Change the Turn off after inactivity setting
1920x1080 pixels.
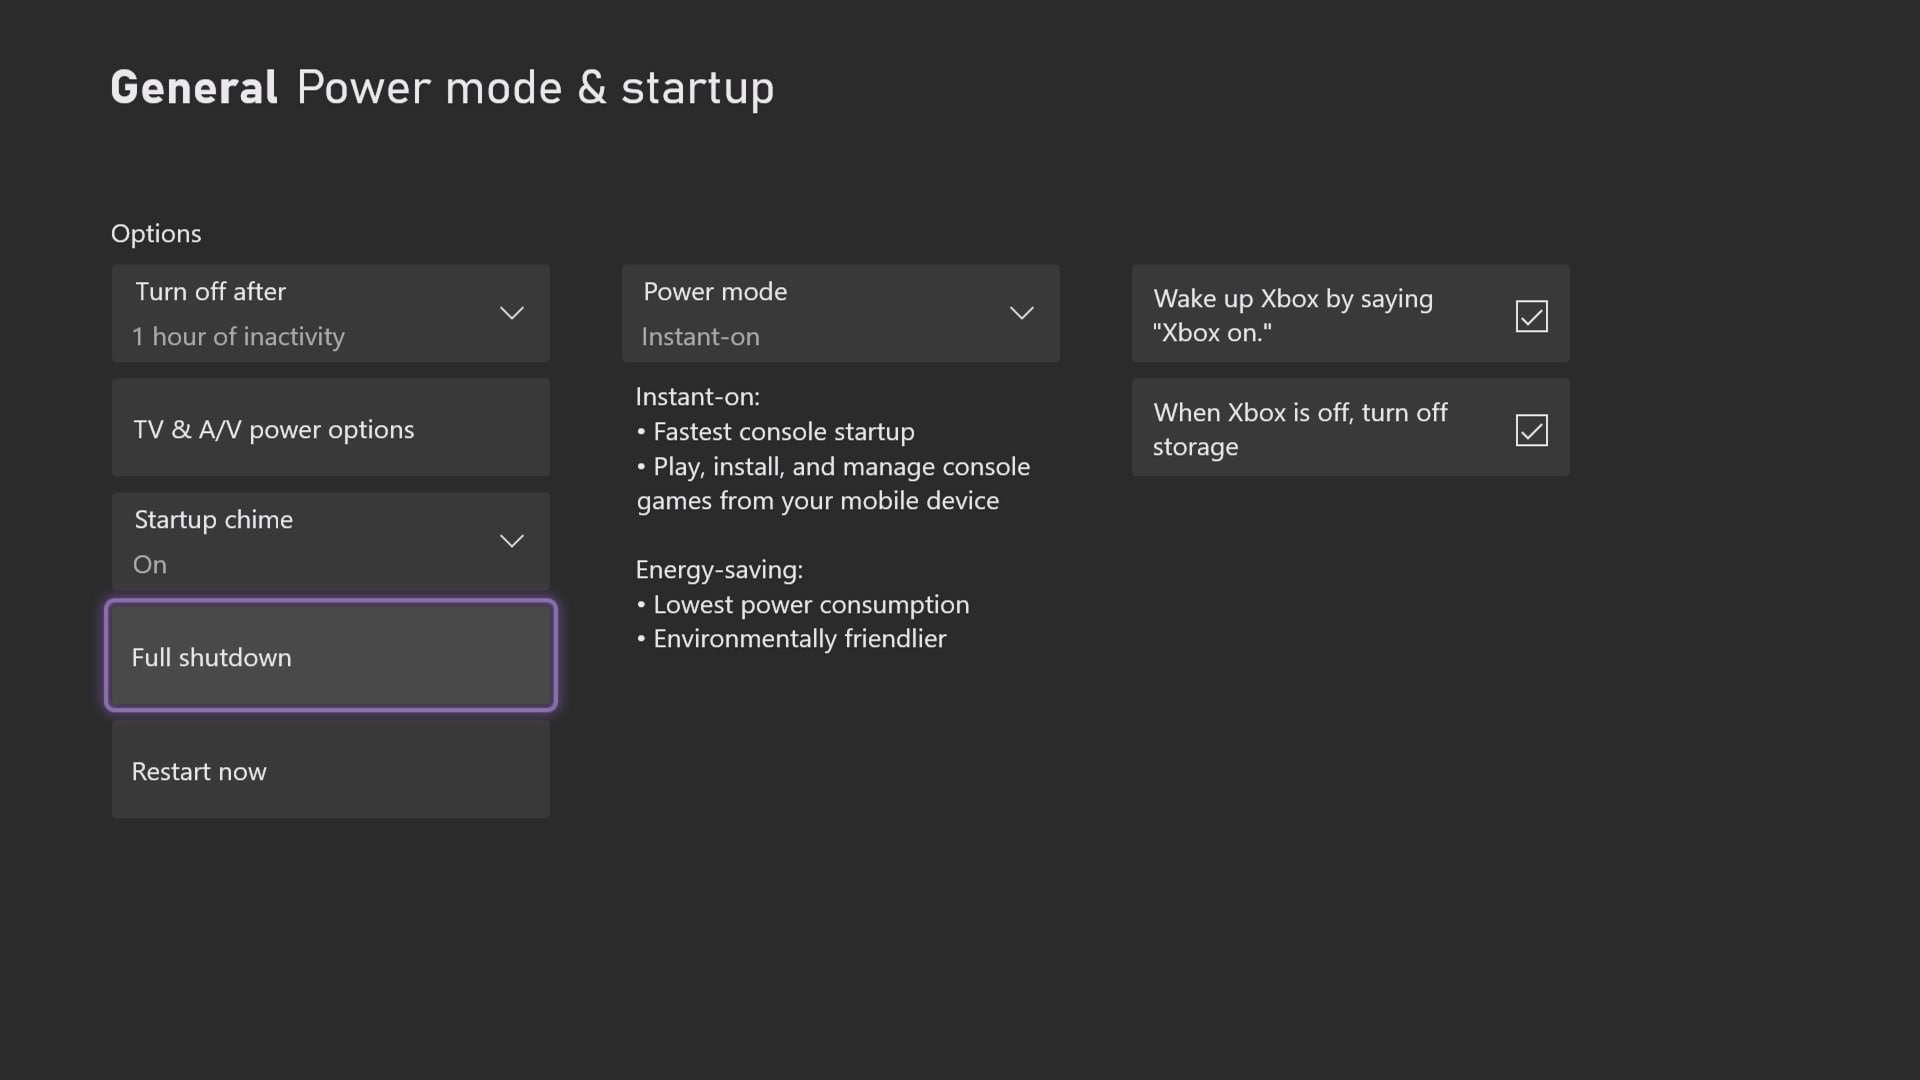(x=330, y=312)
